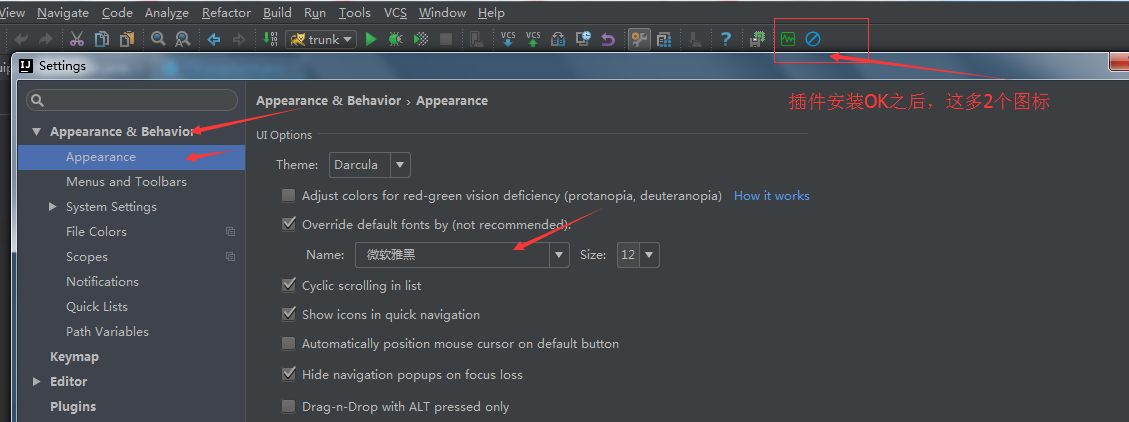The width and height of the screenshot is (1129, 422).
Task: Run trunk with the green play icon
Action: pyautogui.click(x=371, y=39)
